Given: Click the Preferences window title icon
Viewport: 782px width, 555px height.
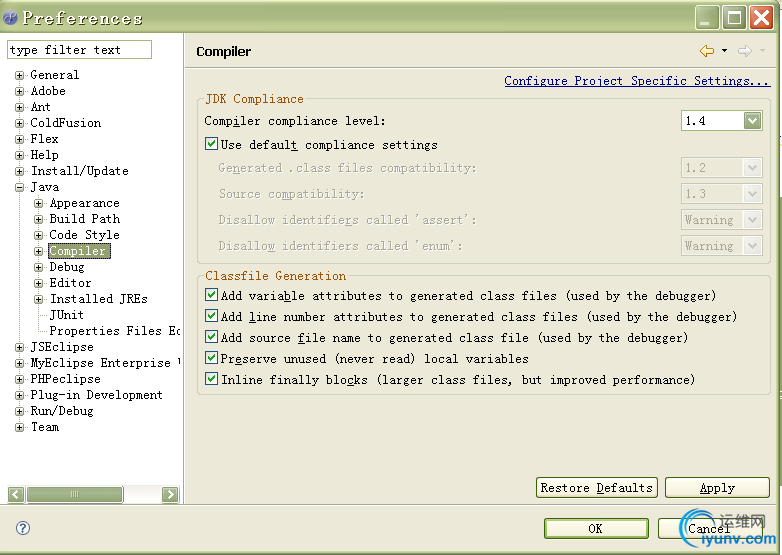Looking at the screenshot, I should 11,17.
